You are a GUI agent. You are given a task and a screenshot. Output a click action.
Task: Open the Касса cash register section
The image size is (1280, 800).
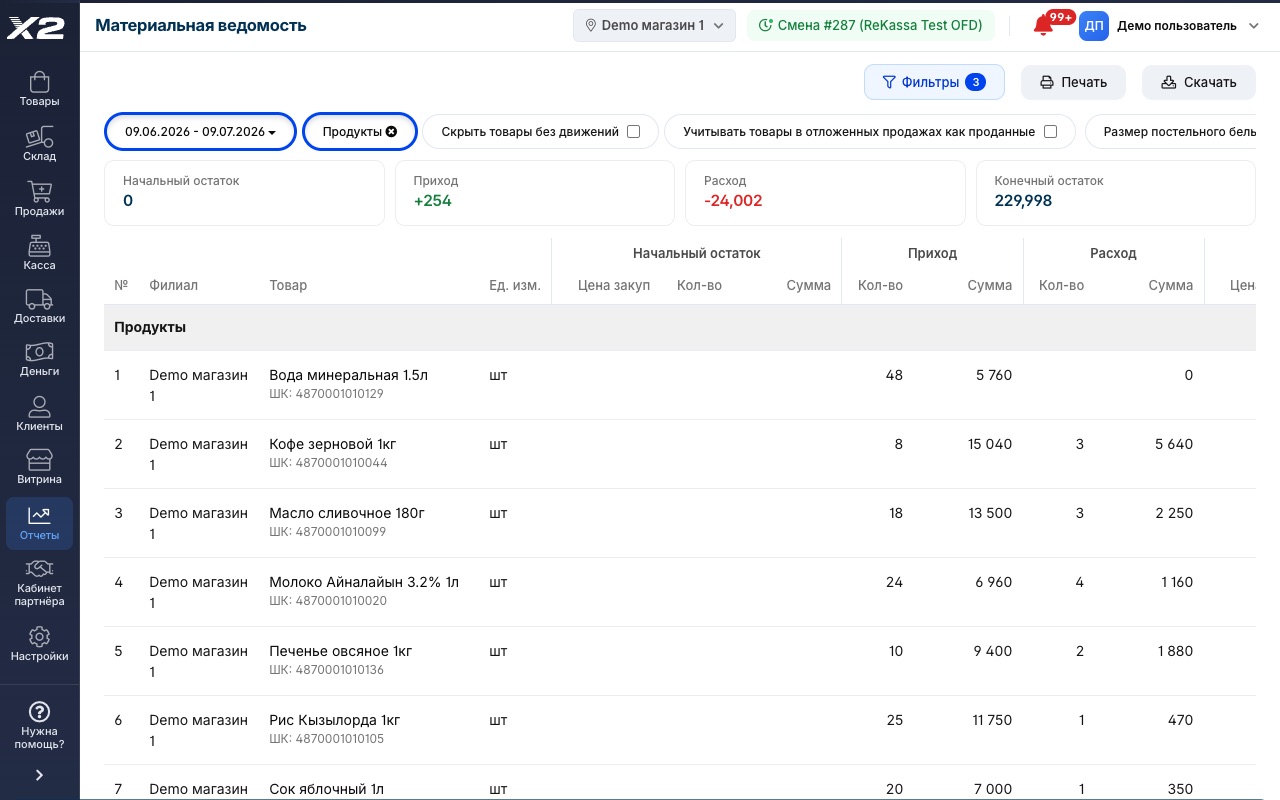click(x=39, y=253)
